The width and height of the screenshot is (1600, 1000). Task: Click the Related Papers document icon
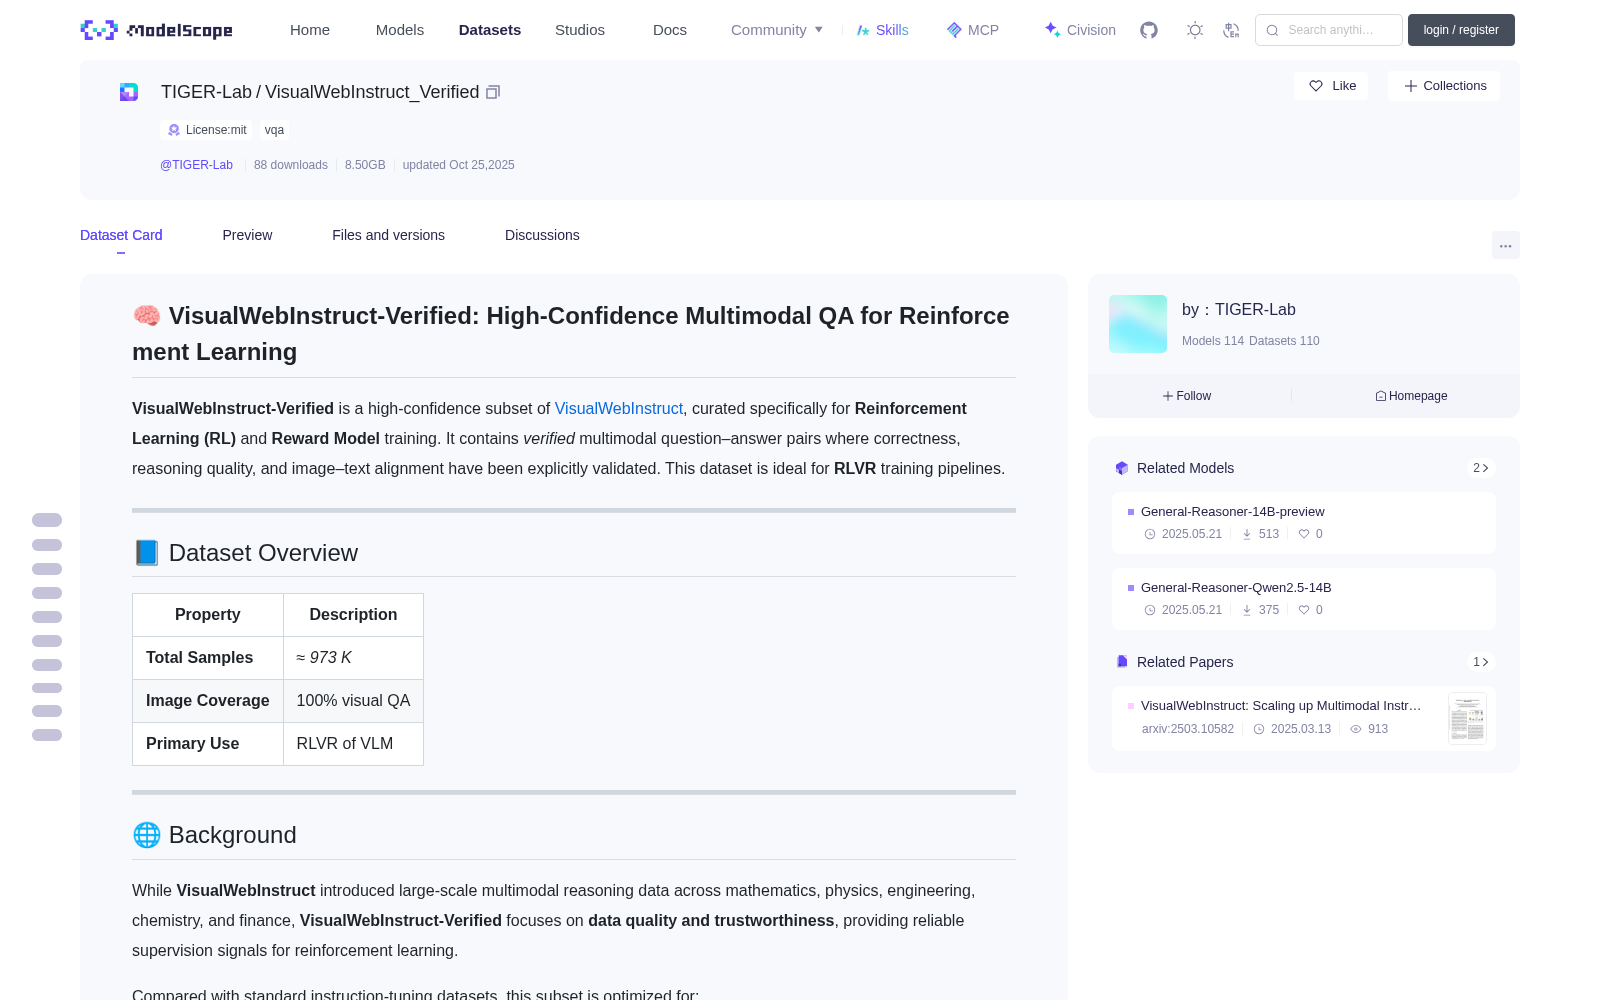pos(1122,662)
